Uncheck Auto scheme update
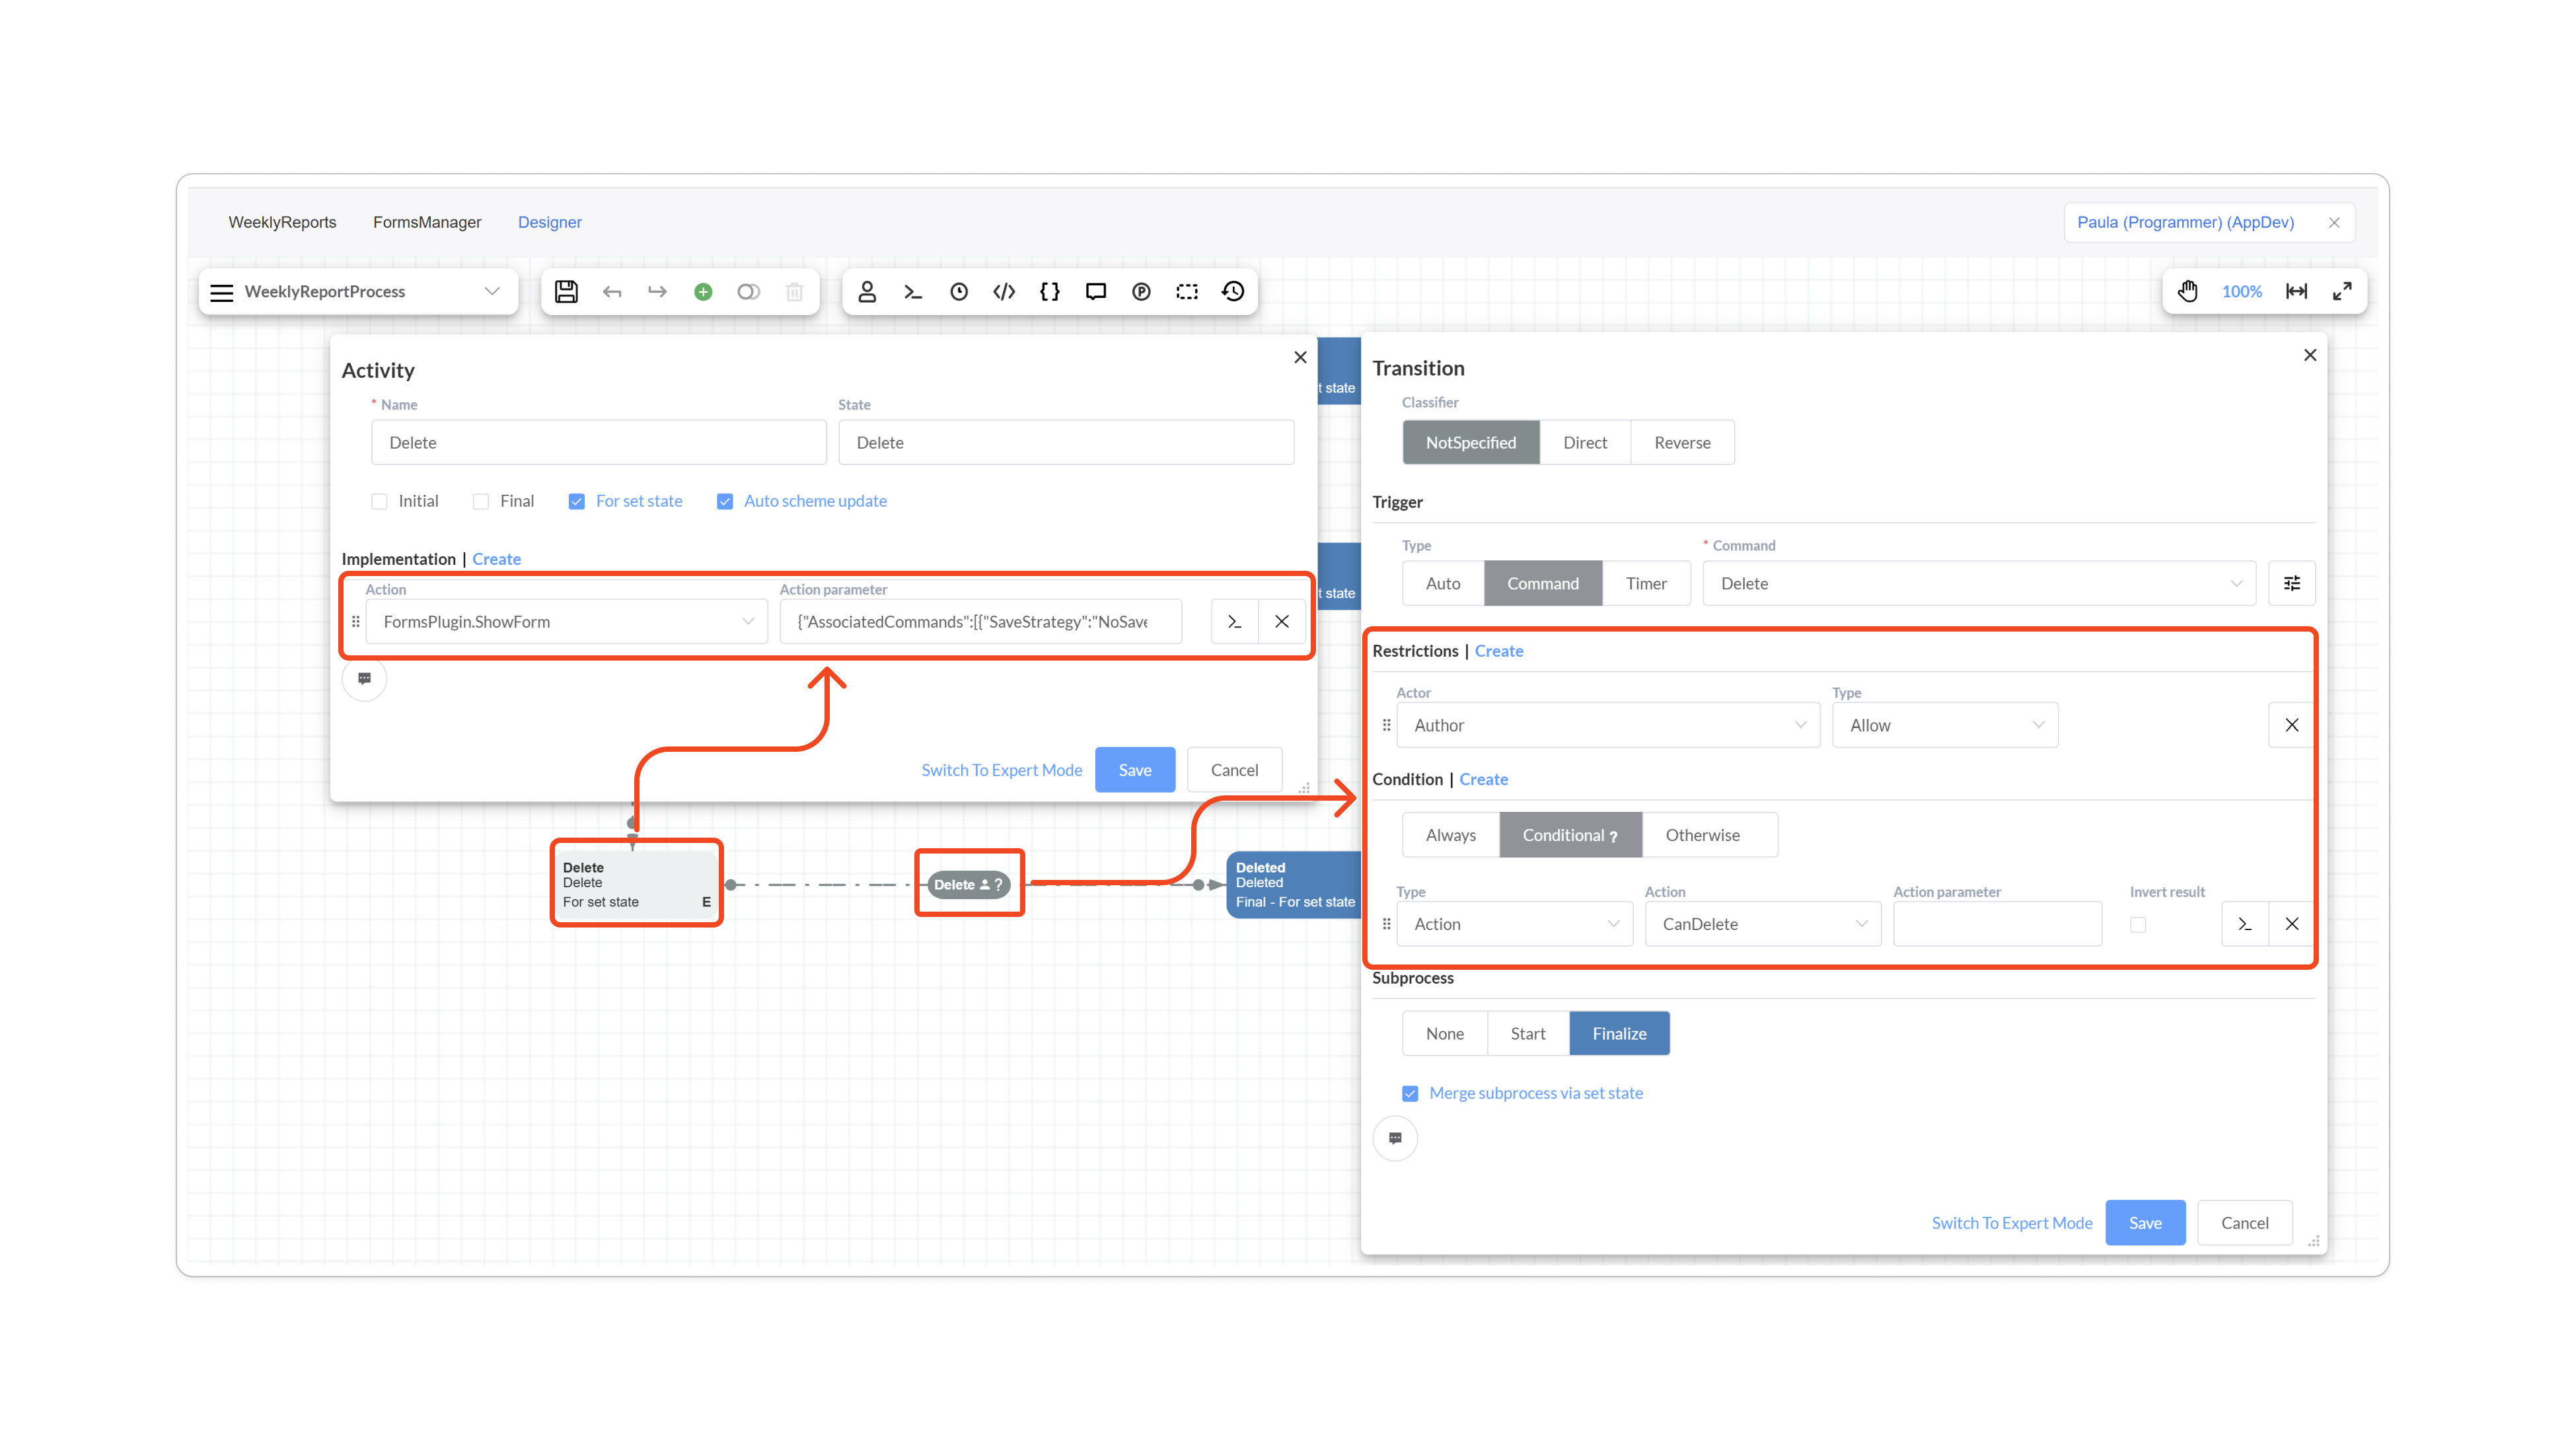The height and width of the screenshot is (1456, 2566). (725, 501)
